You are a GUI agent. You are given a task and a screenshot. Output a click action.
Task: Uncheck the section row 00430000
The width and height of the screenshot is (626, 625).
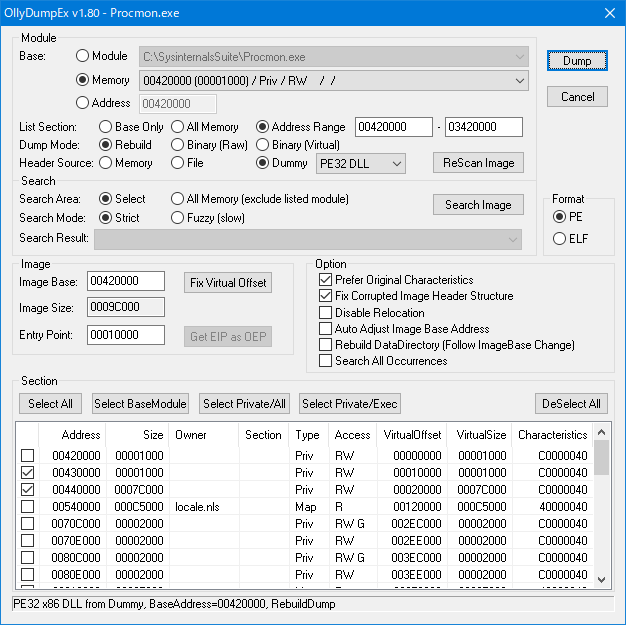(x=28, y=472)
